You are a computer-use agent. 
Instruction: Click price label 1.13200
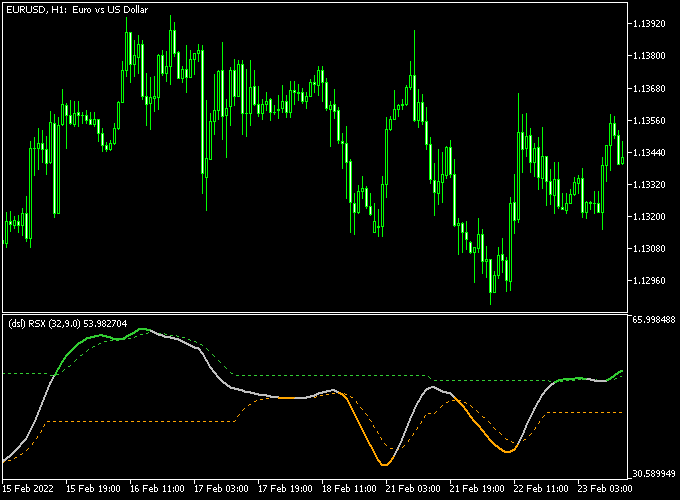[x=649, y=217]
